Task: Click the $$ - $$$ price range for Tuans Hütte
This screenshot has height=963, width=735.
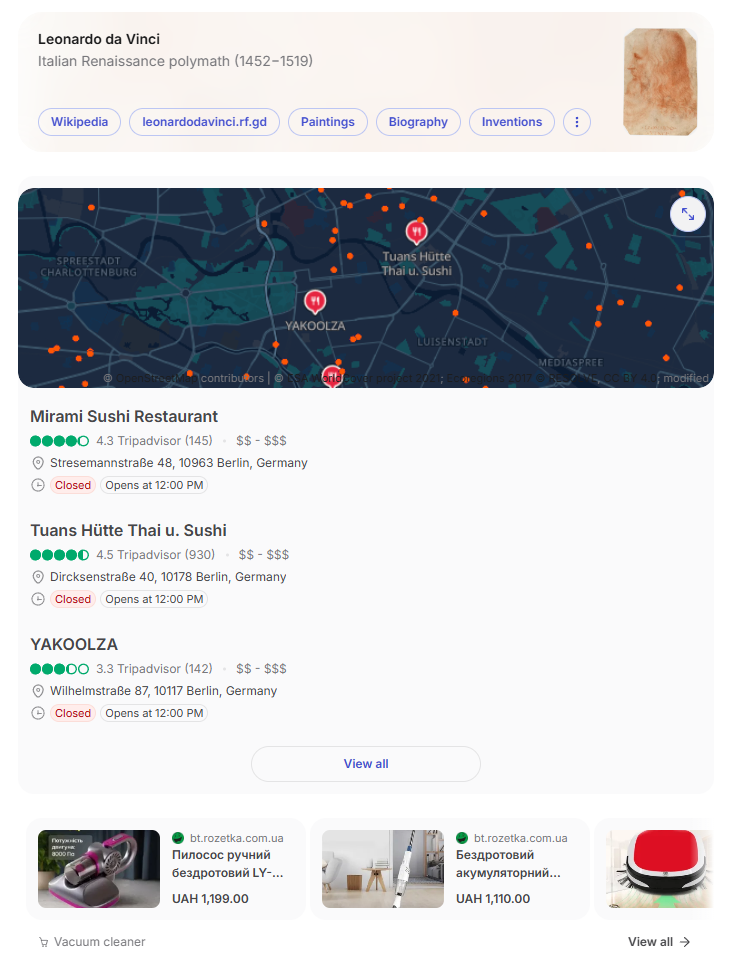Action: [264, 555]
